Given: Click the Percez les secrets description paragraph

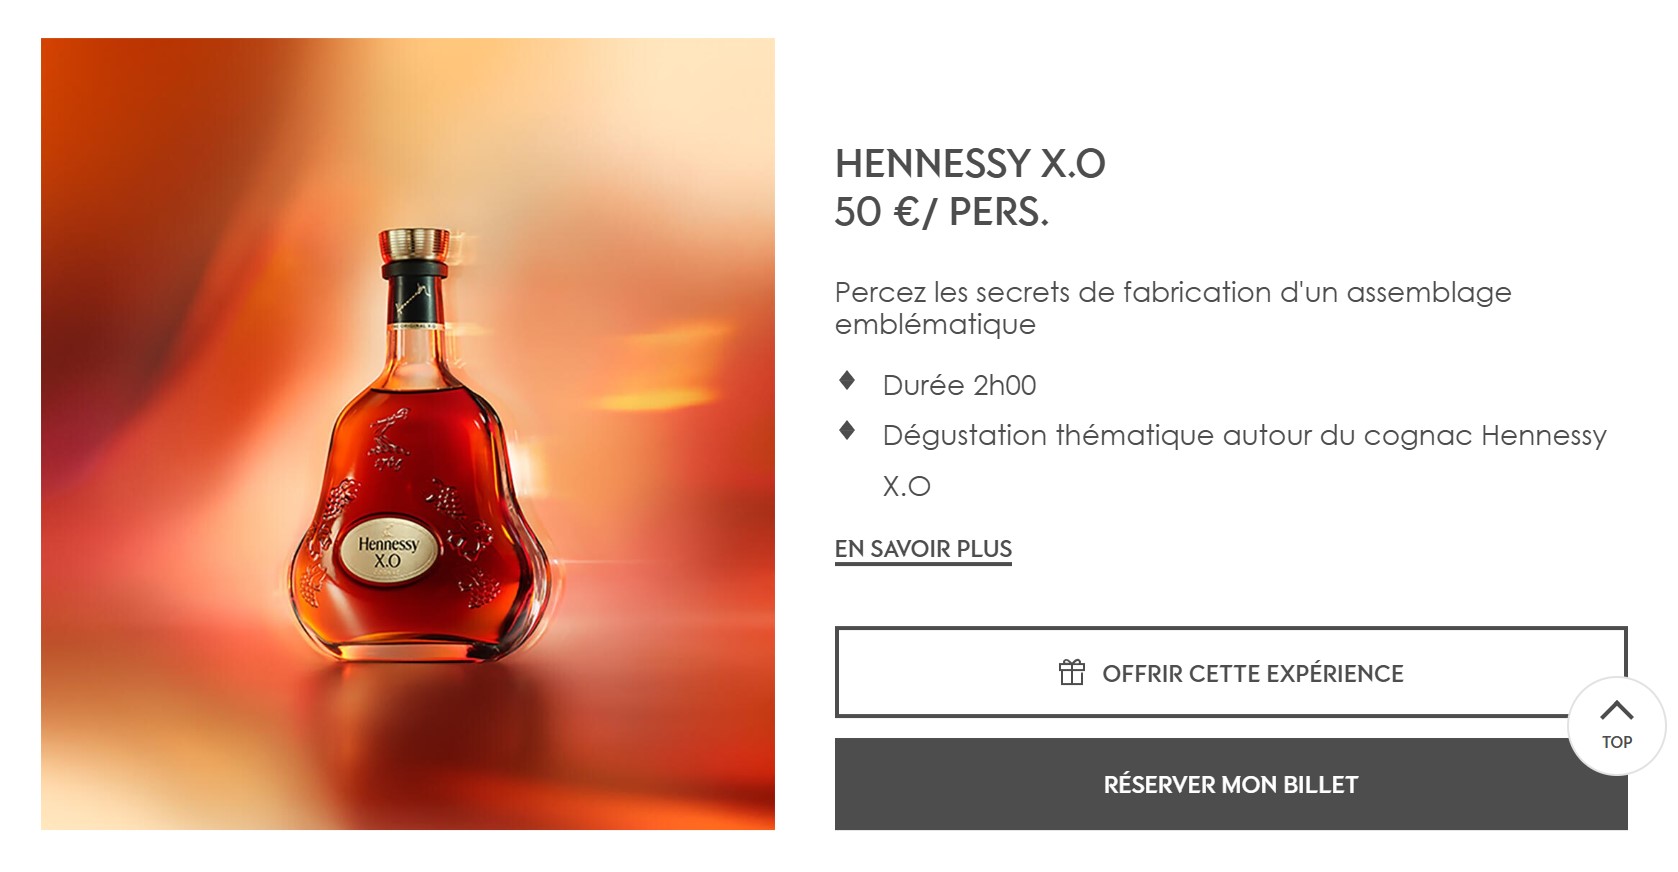Looking at the screenshot, I should point(1173,308).
